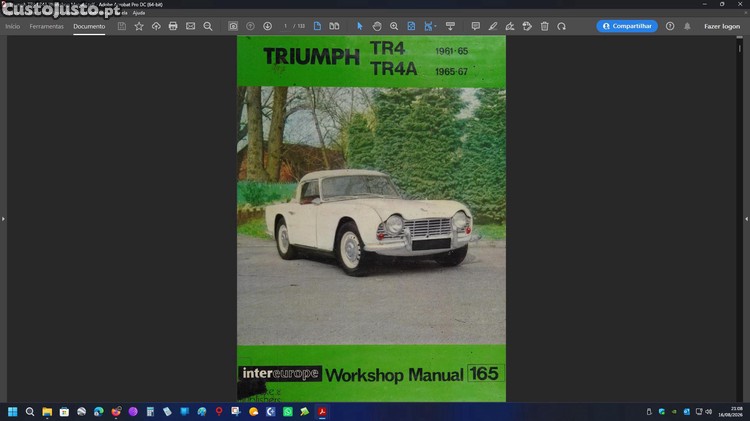Open Windows taskbar search
Screen dimensions: 750x421
(x=30, y=411)
